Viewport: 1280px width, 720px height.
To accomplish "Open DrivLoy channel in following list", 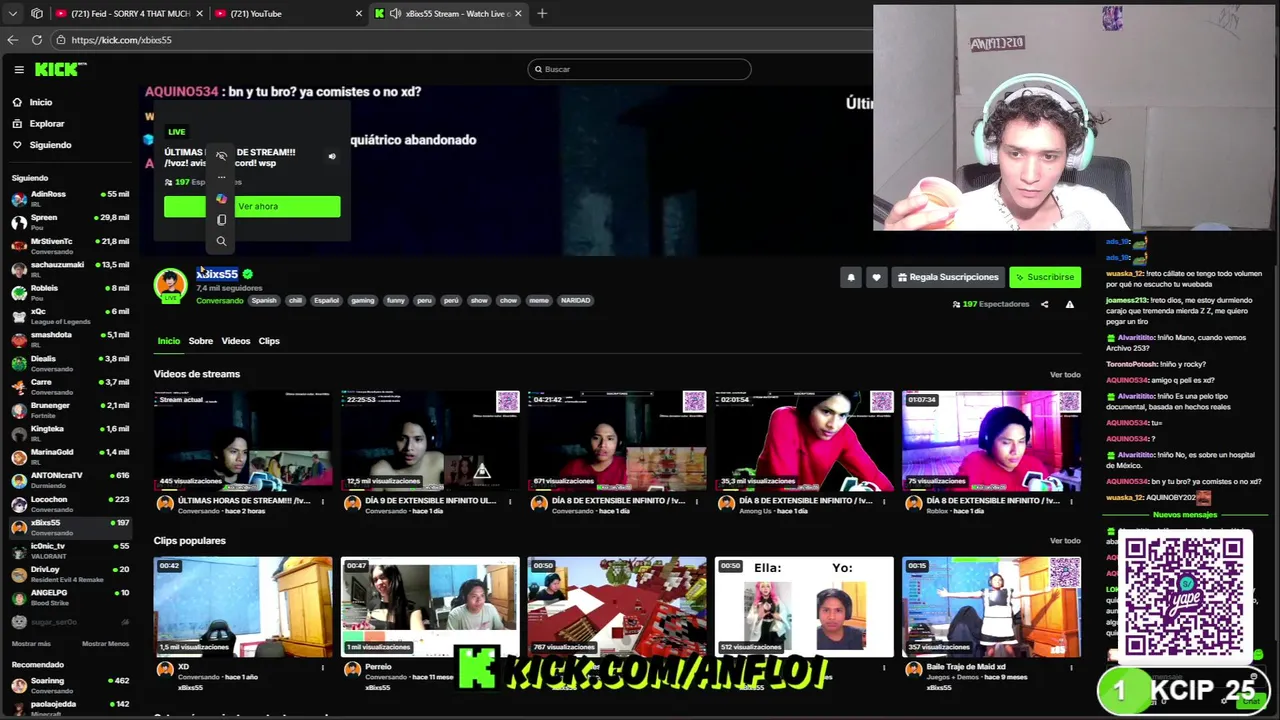I will point(70,573).
